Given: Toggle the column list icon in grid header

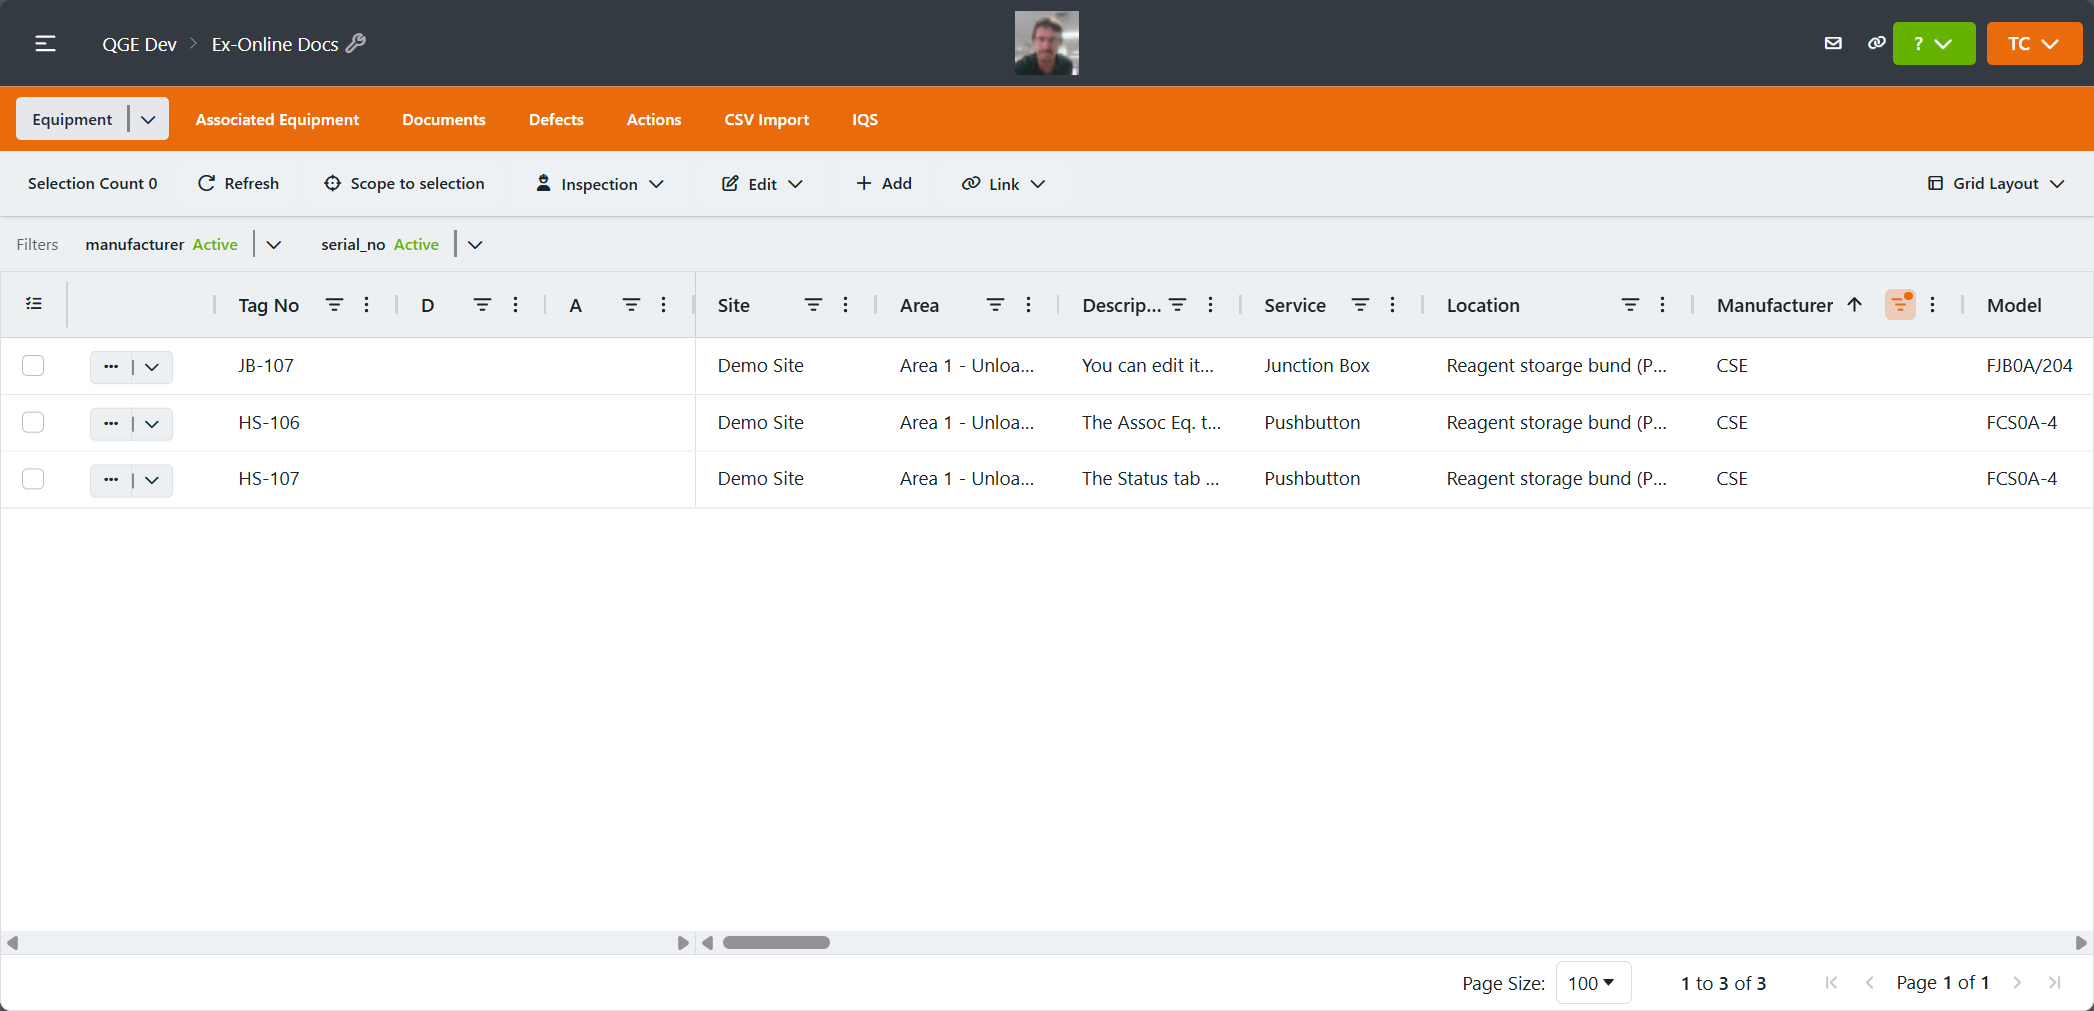Looking at the screenshot, I should click(x=34, y=304).
